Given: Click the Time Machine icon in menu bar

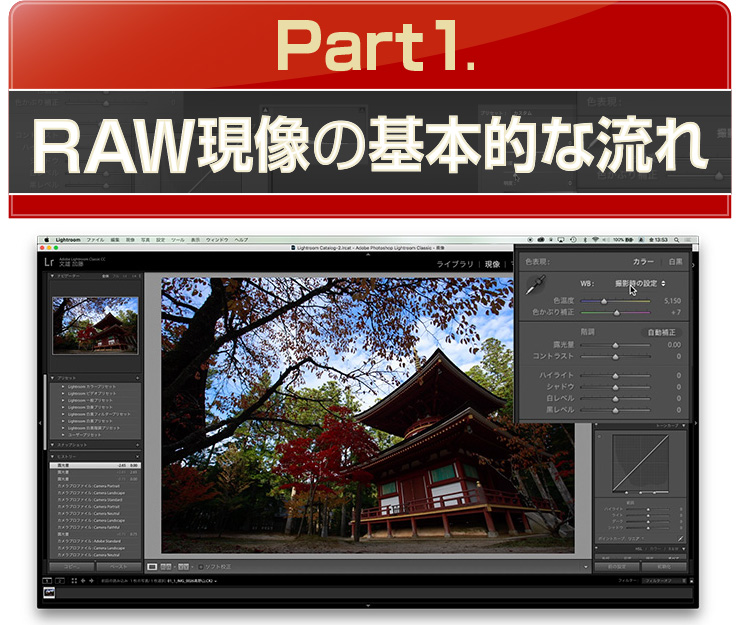Looking at the screenshot, I should [x=573, y=240].
